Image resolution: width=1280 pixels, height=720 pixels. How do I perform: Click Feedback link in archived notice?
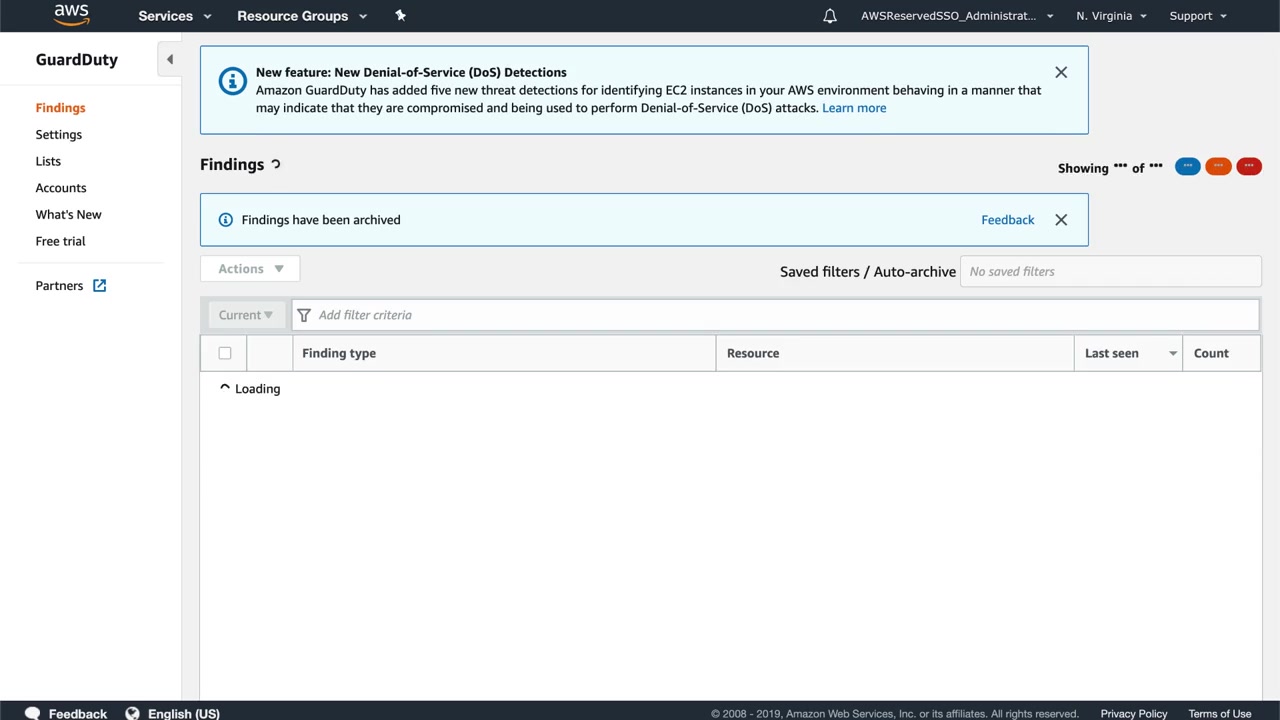[1007, 220]
